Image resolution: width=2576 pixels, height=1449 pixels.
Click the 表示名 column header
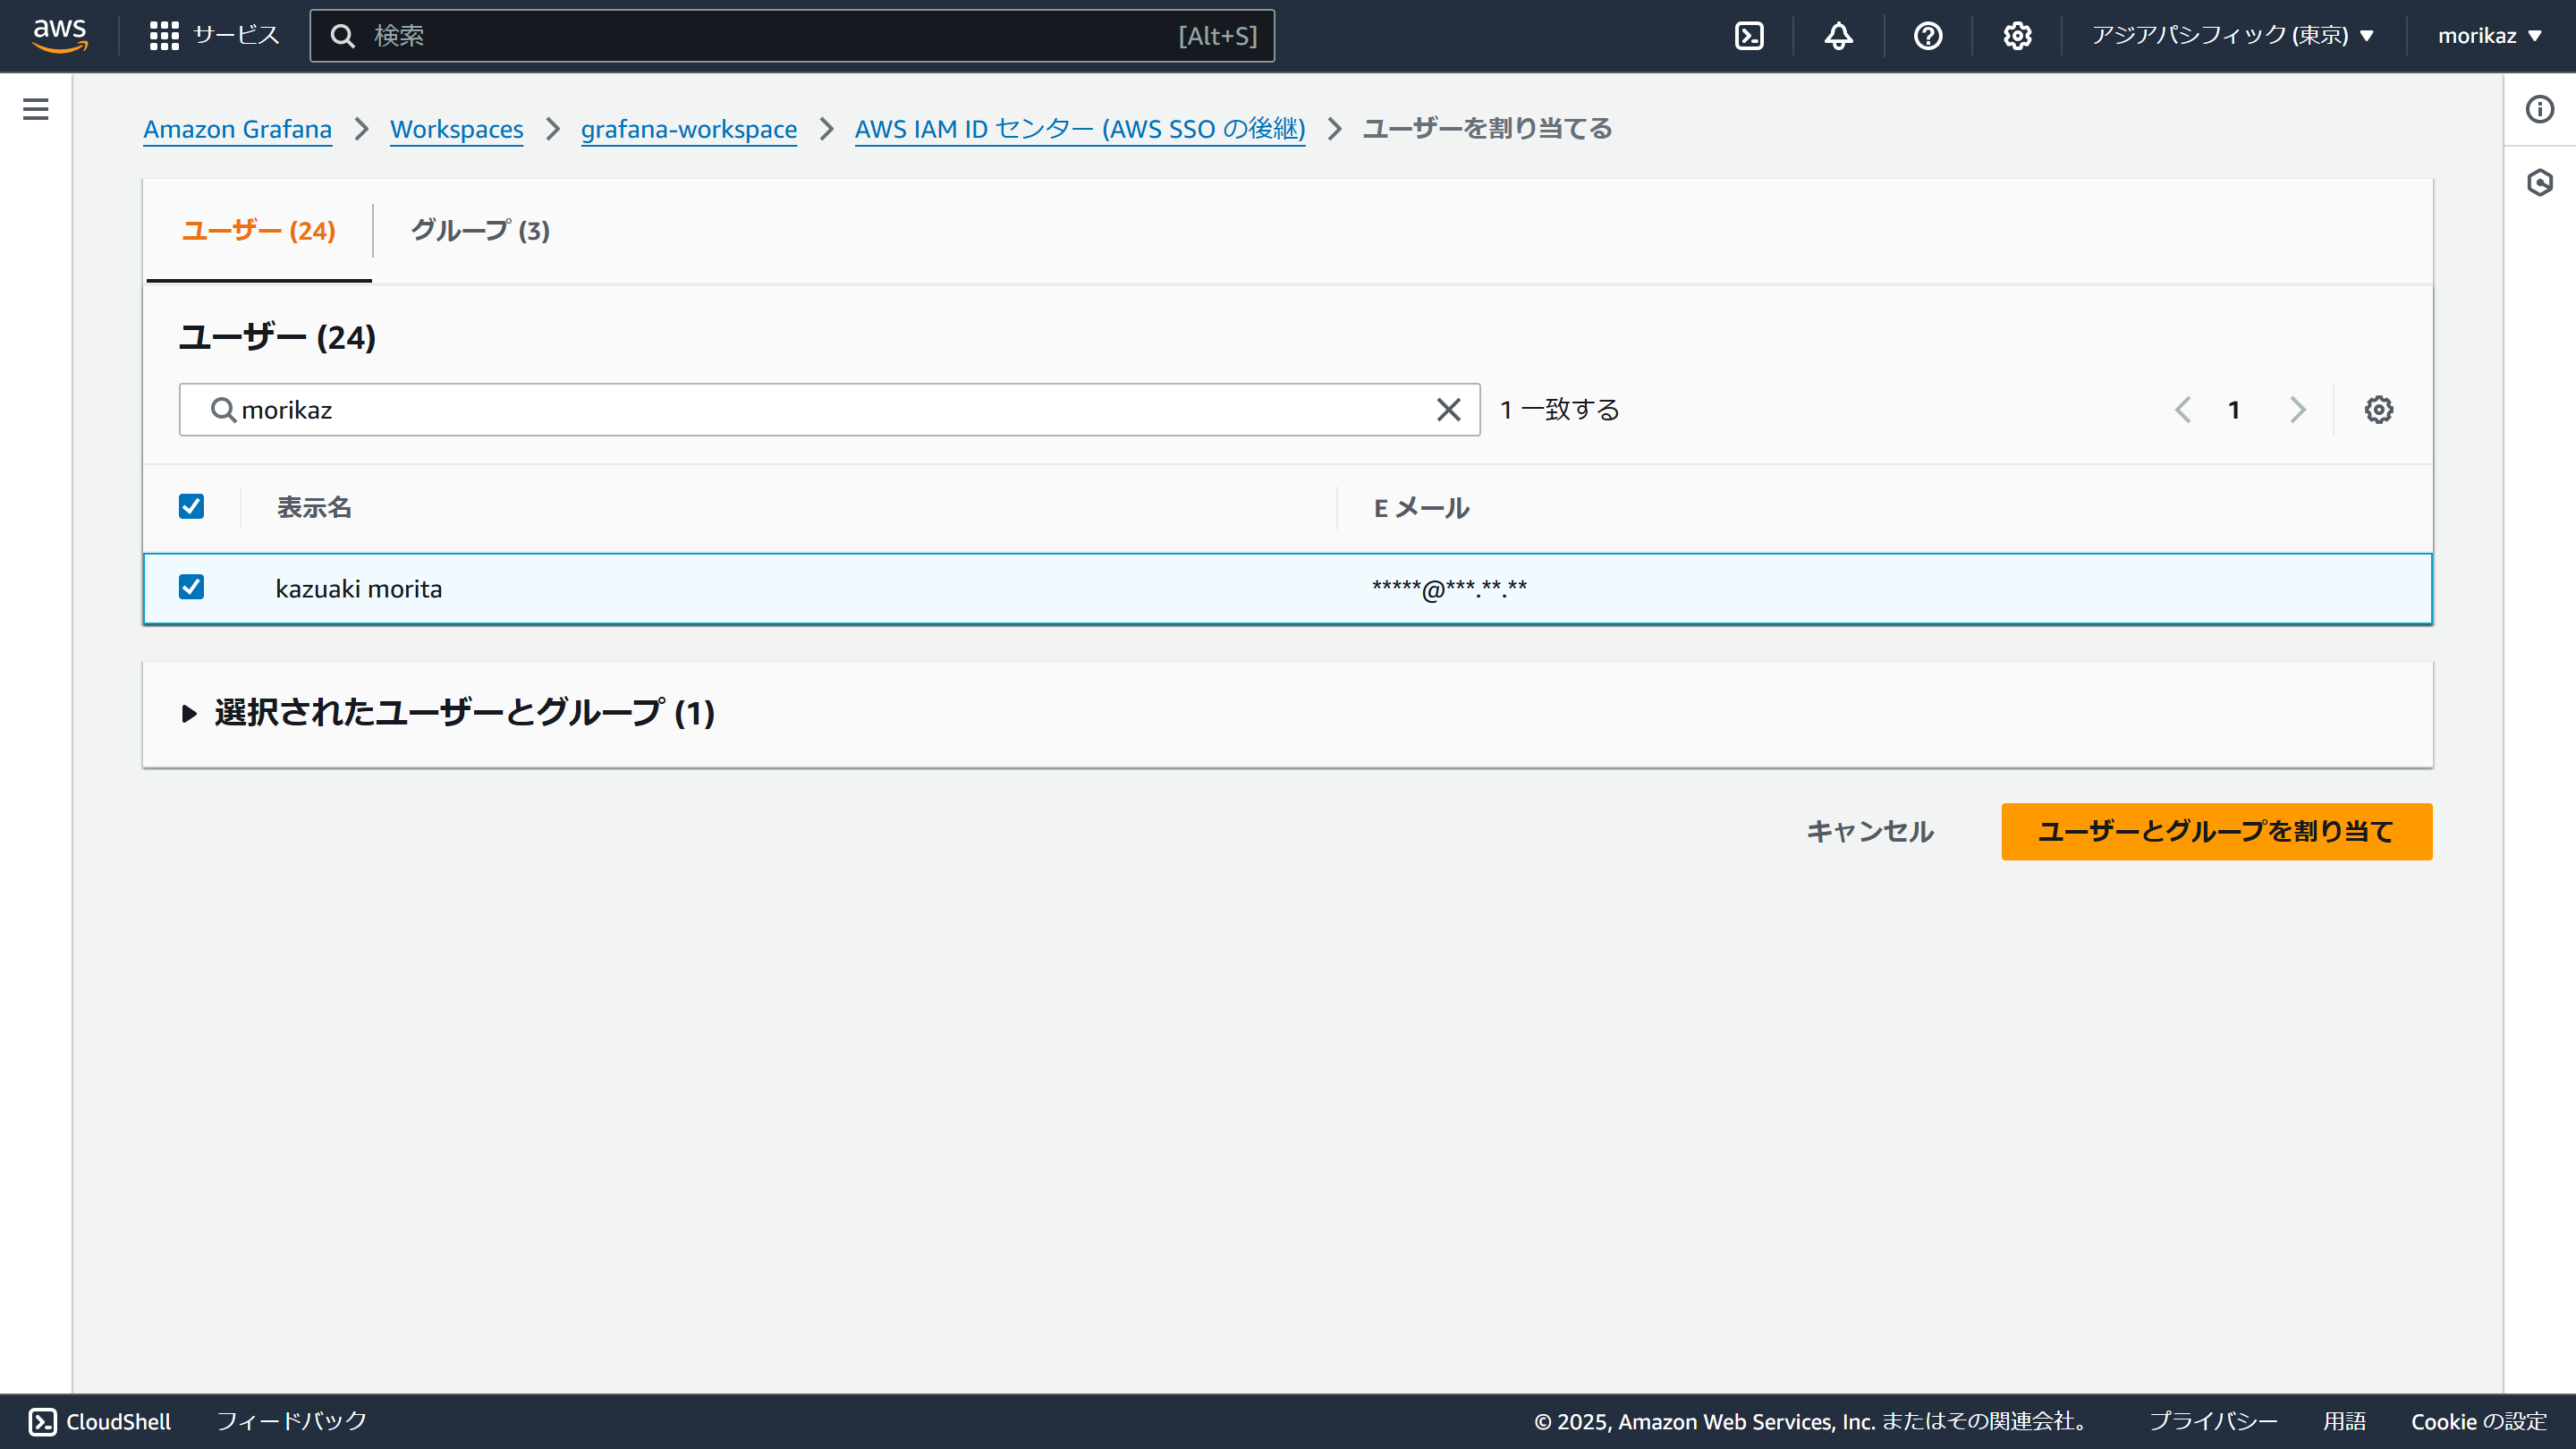coord(314,508)
